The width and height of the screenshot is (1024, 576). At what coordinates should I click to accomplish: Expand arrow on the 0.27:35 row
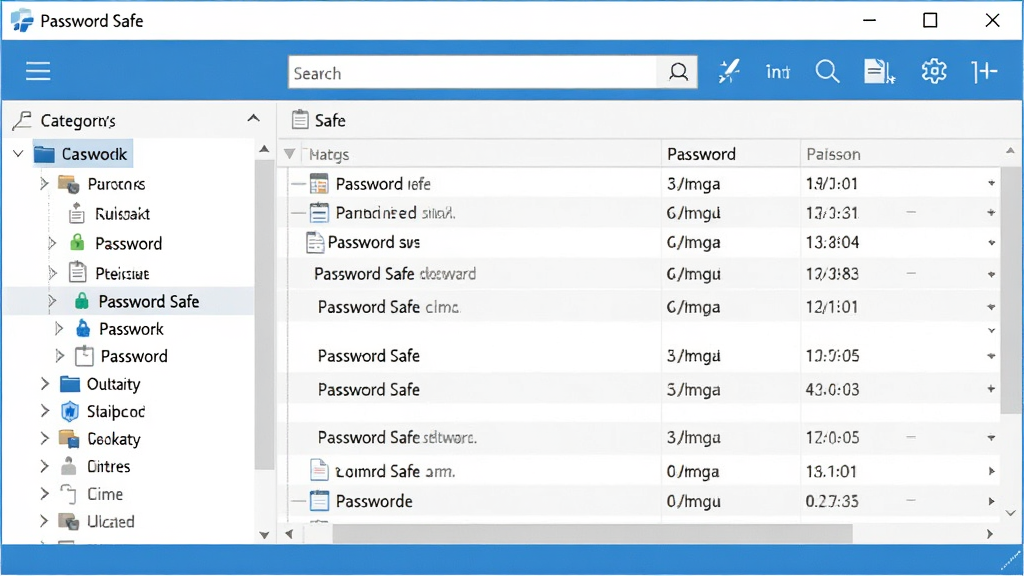point(991,501)
